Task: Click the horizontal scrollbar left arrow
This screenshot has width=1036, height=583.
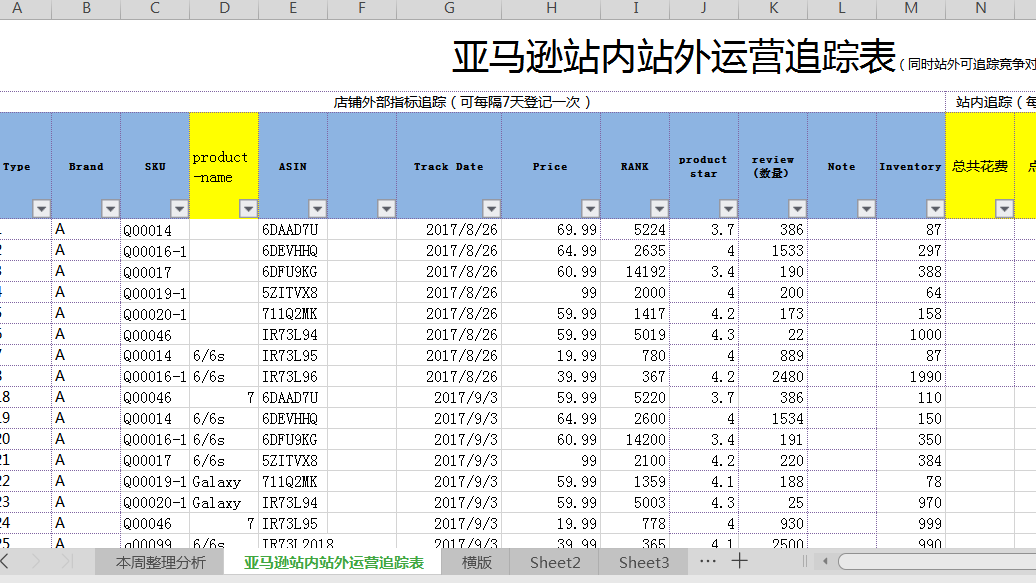Action: 825,562
